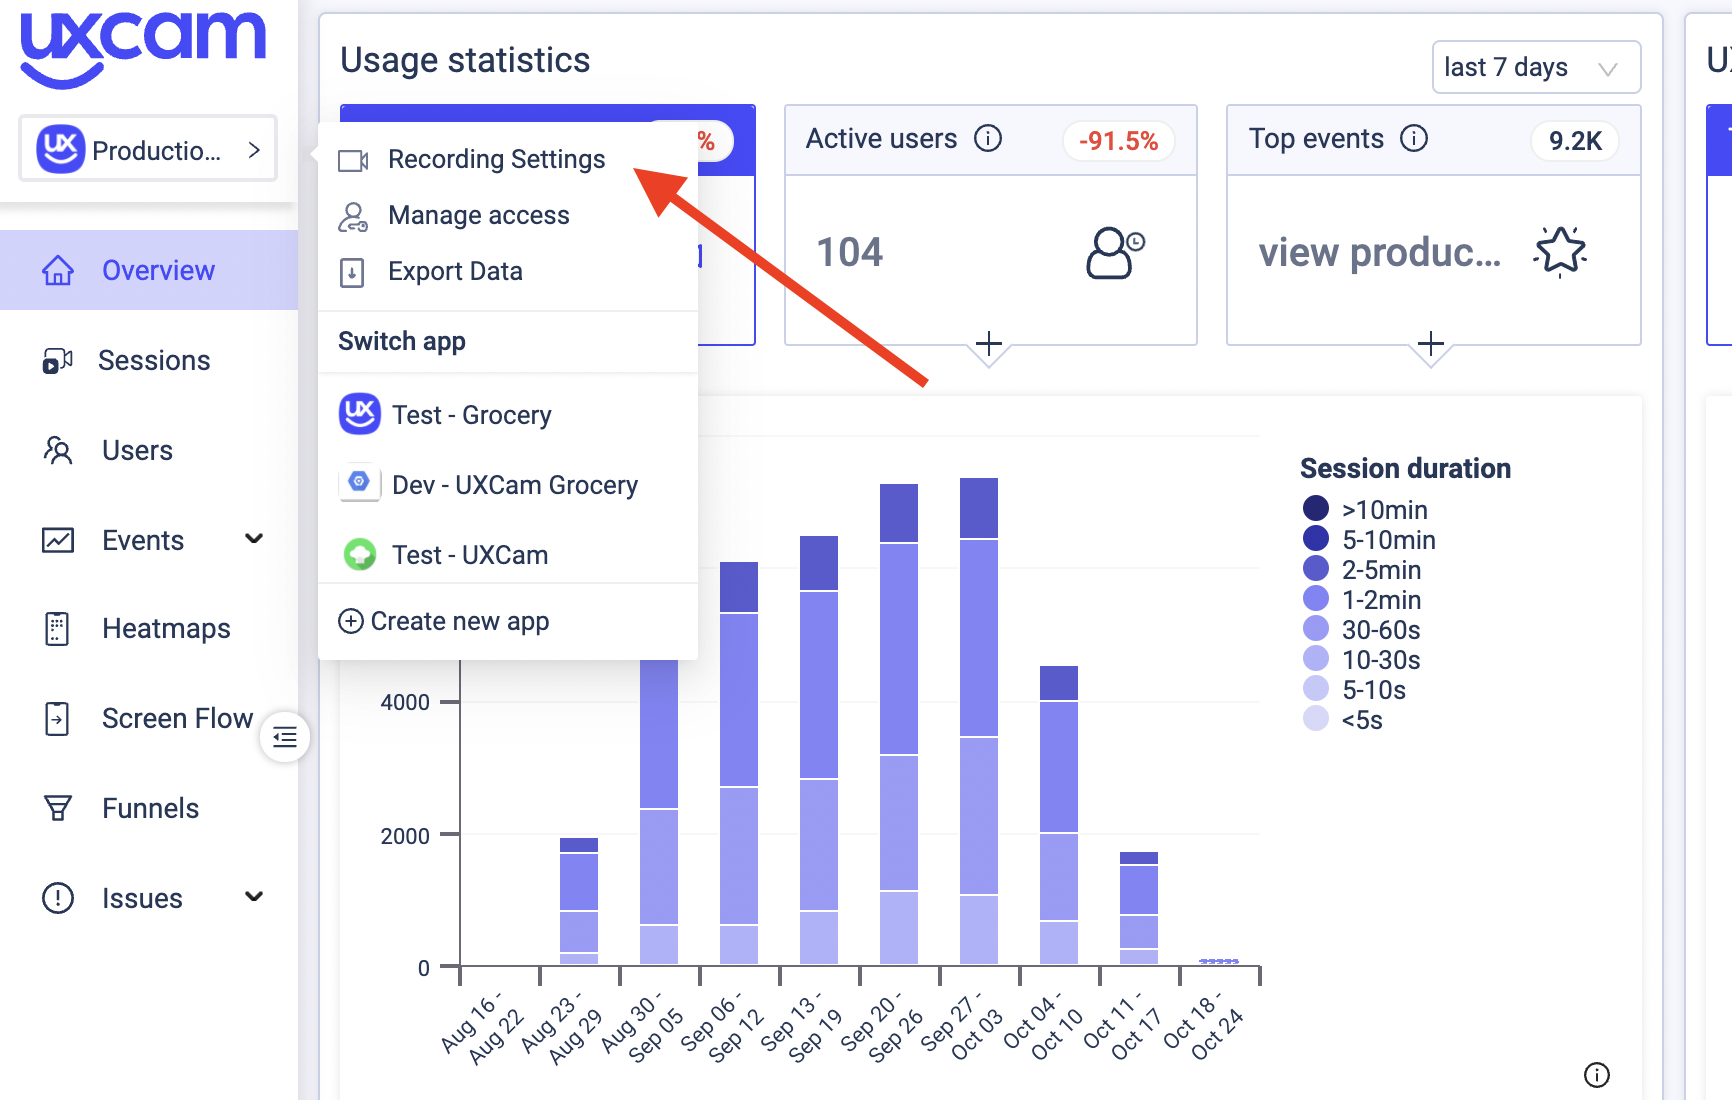Open Recording Settings menu entry
The width and height of the screenshot is (1732, 1100).
pos(496,159)
